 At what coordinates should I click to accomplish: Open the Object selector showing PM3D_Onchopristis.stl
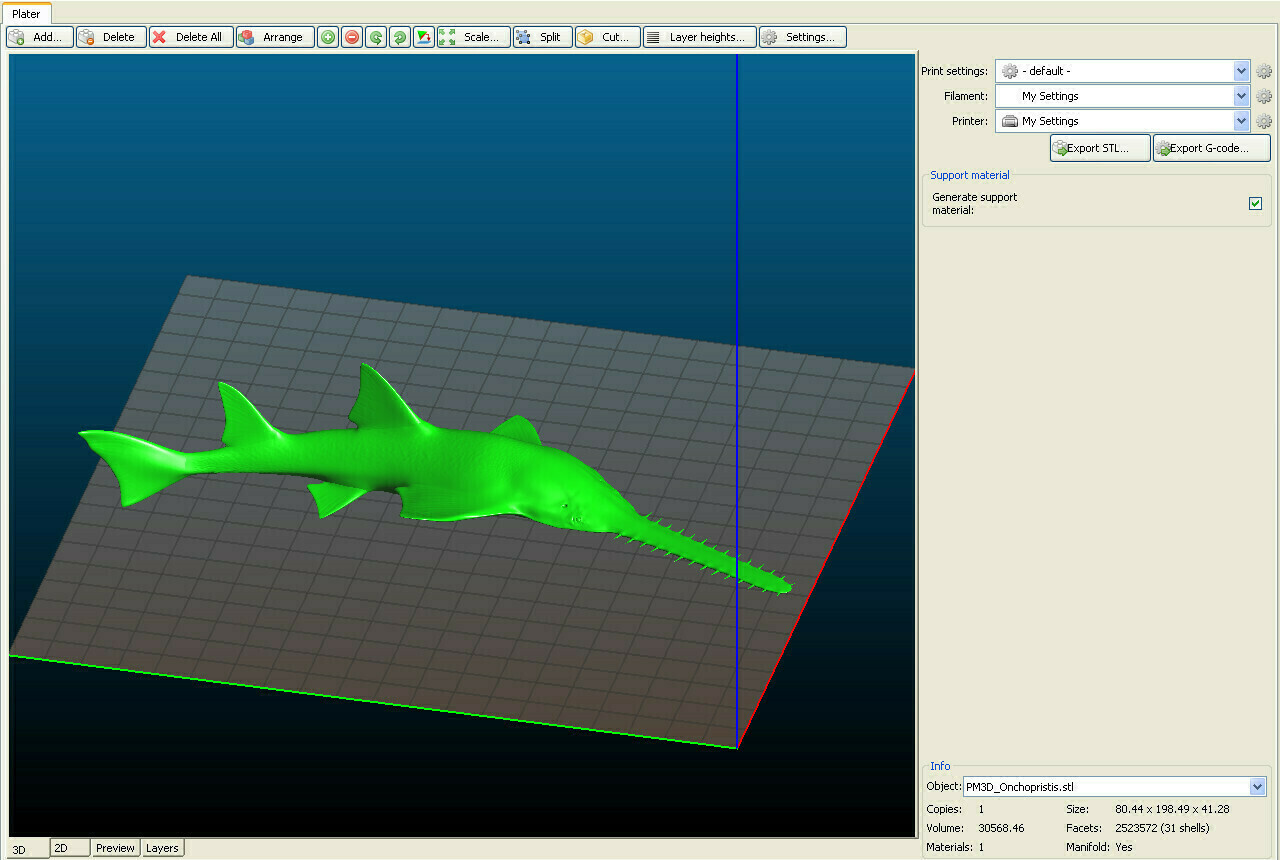pyautogui.click(x=1258, y=787)
